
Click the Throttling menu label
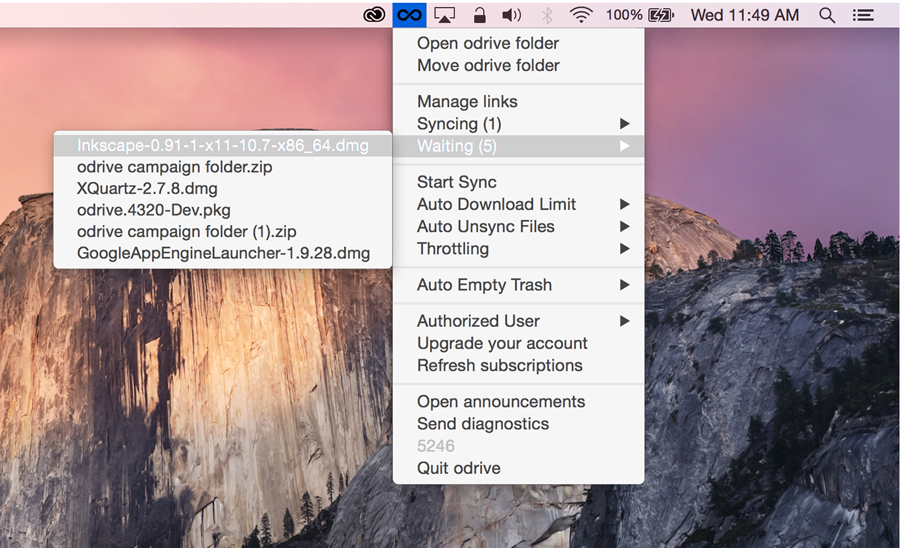point(453,249)
